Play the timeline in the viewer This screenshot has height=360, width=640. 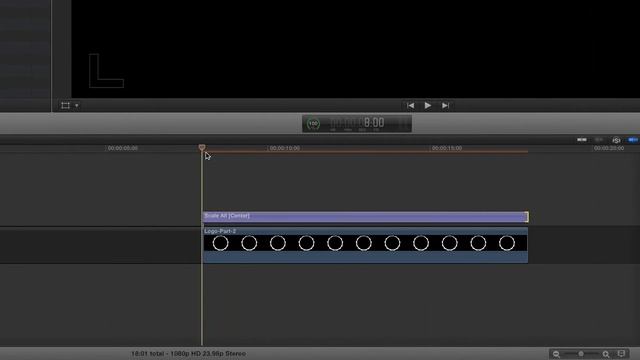tap(427, 106)
